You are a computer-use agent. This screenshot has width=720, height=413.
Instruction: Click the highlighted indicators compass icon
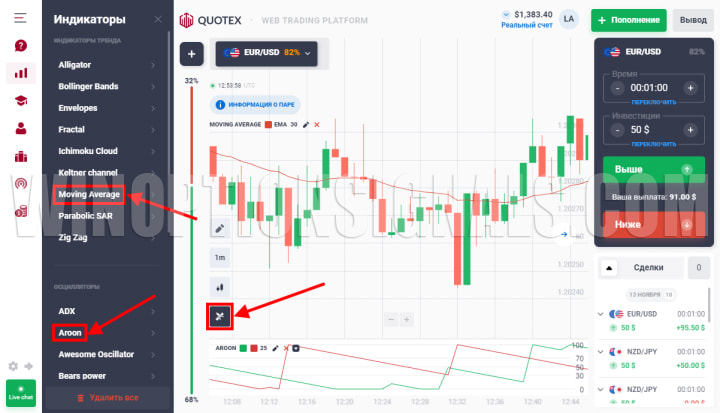click(219, 316)
